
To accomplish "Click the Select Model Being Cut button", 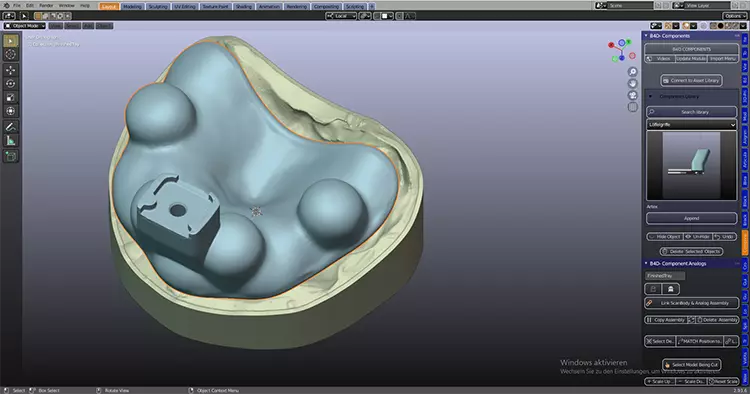I will [691, 364].
